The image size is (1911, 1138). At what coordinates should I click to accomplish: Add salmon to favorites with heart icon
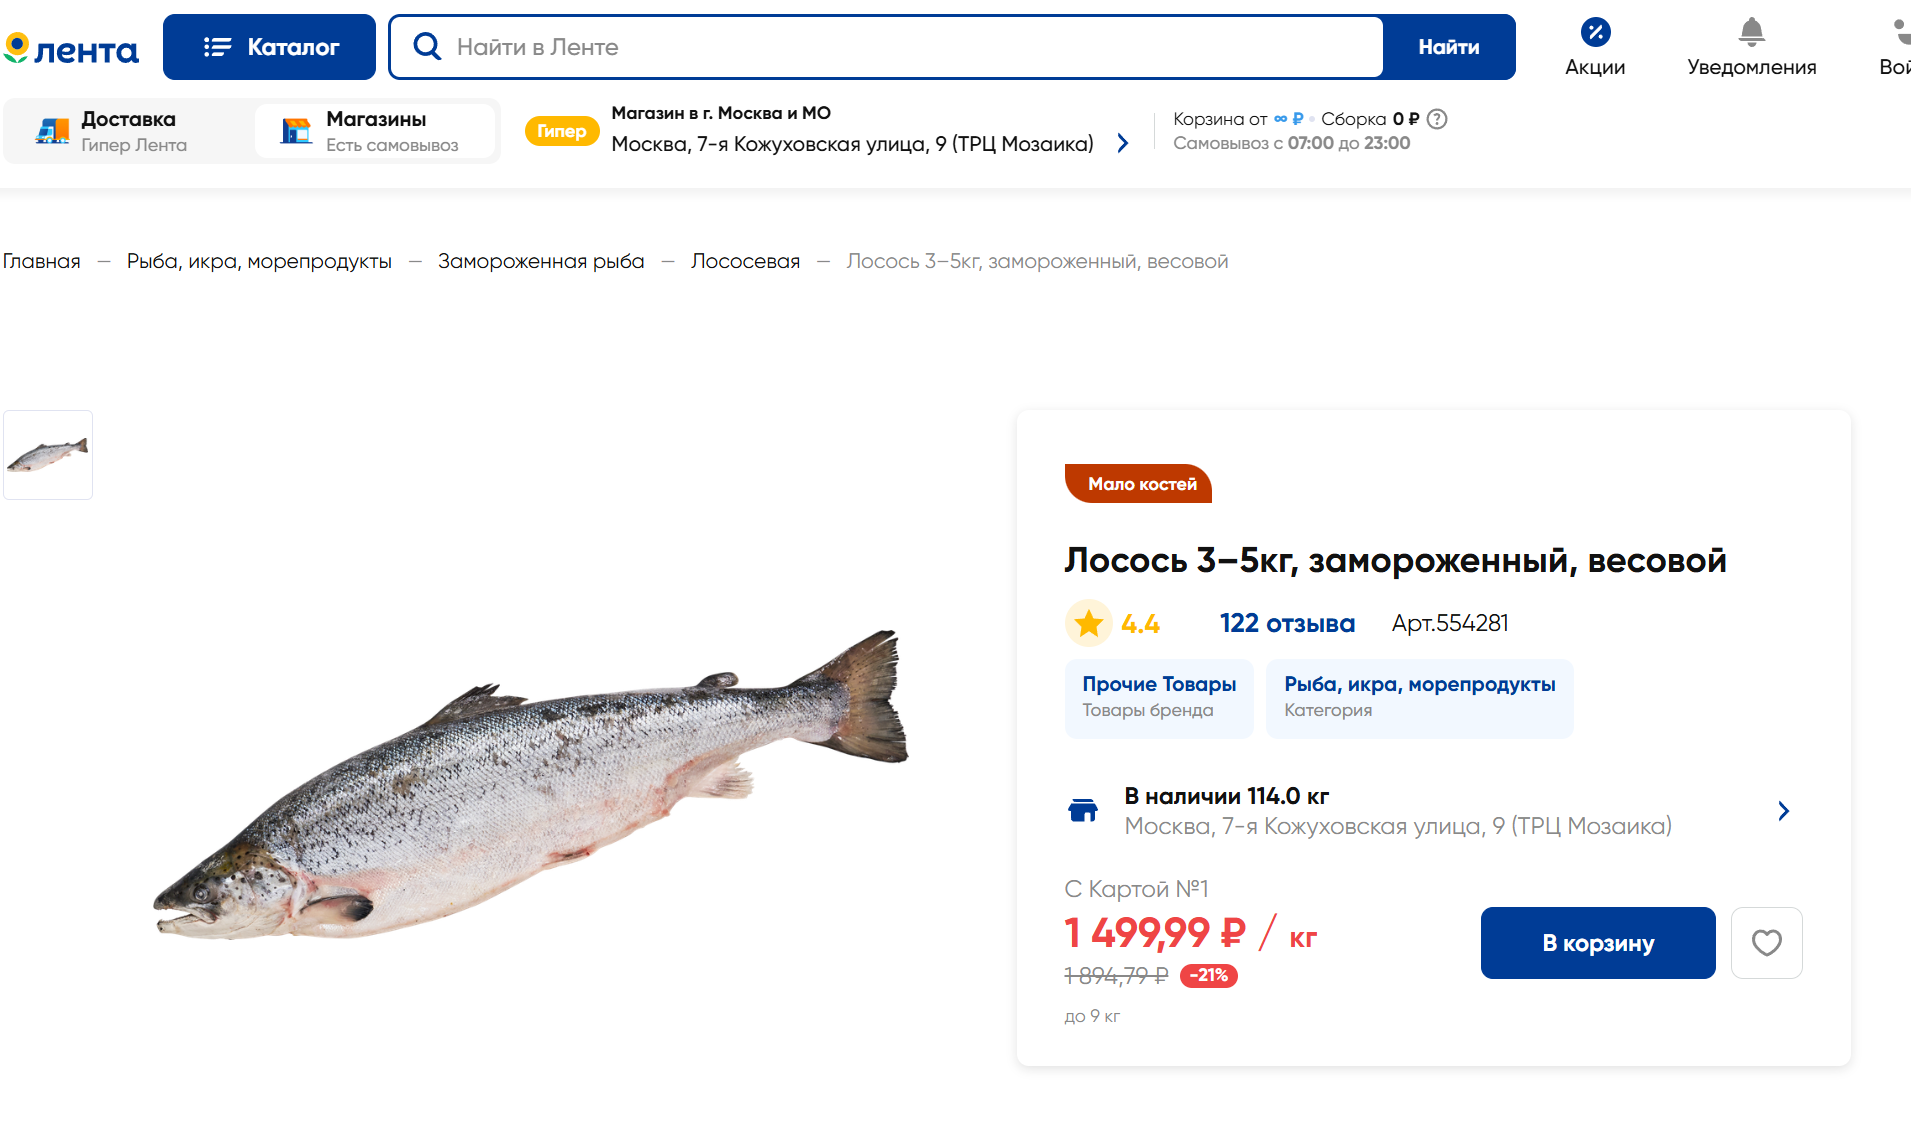coord(1766,943)
